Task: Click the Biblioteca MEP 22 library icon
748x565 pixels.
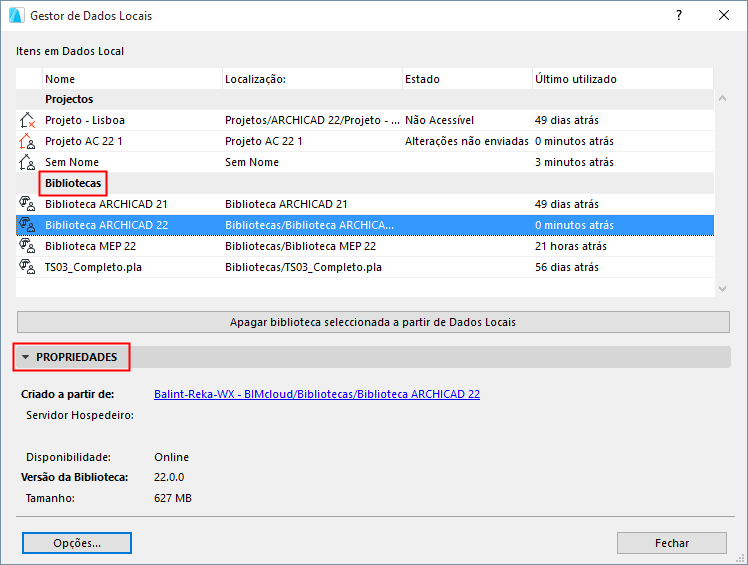Action: coord(27,246)
